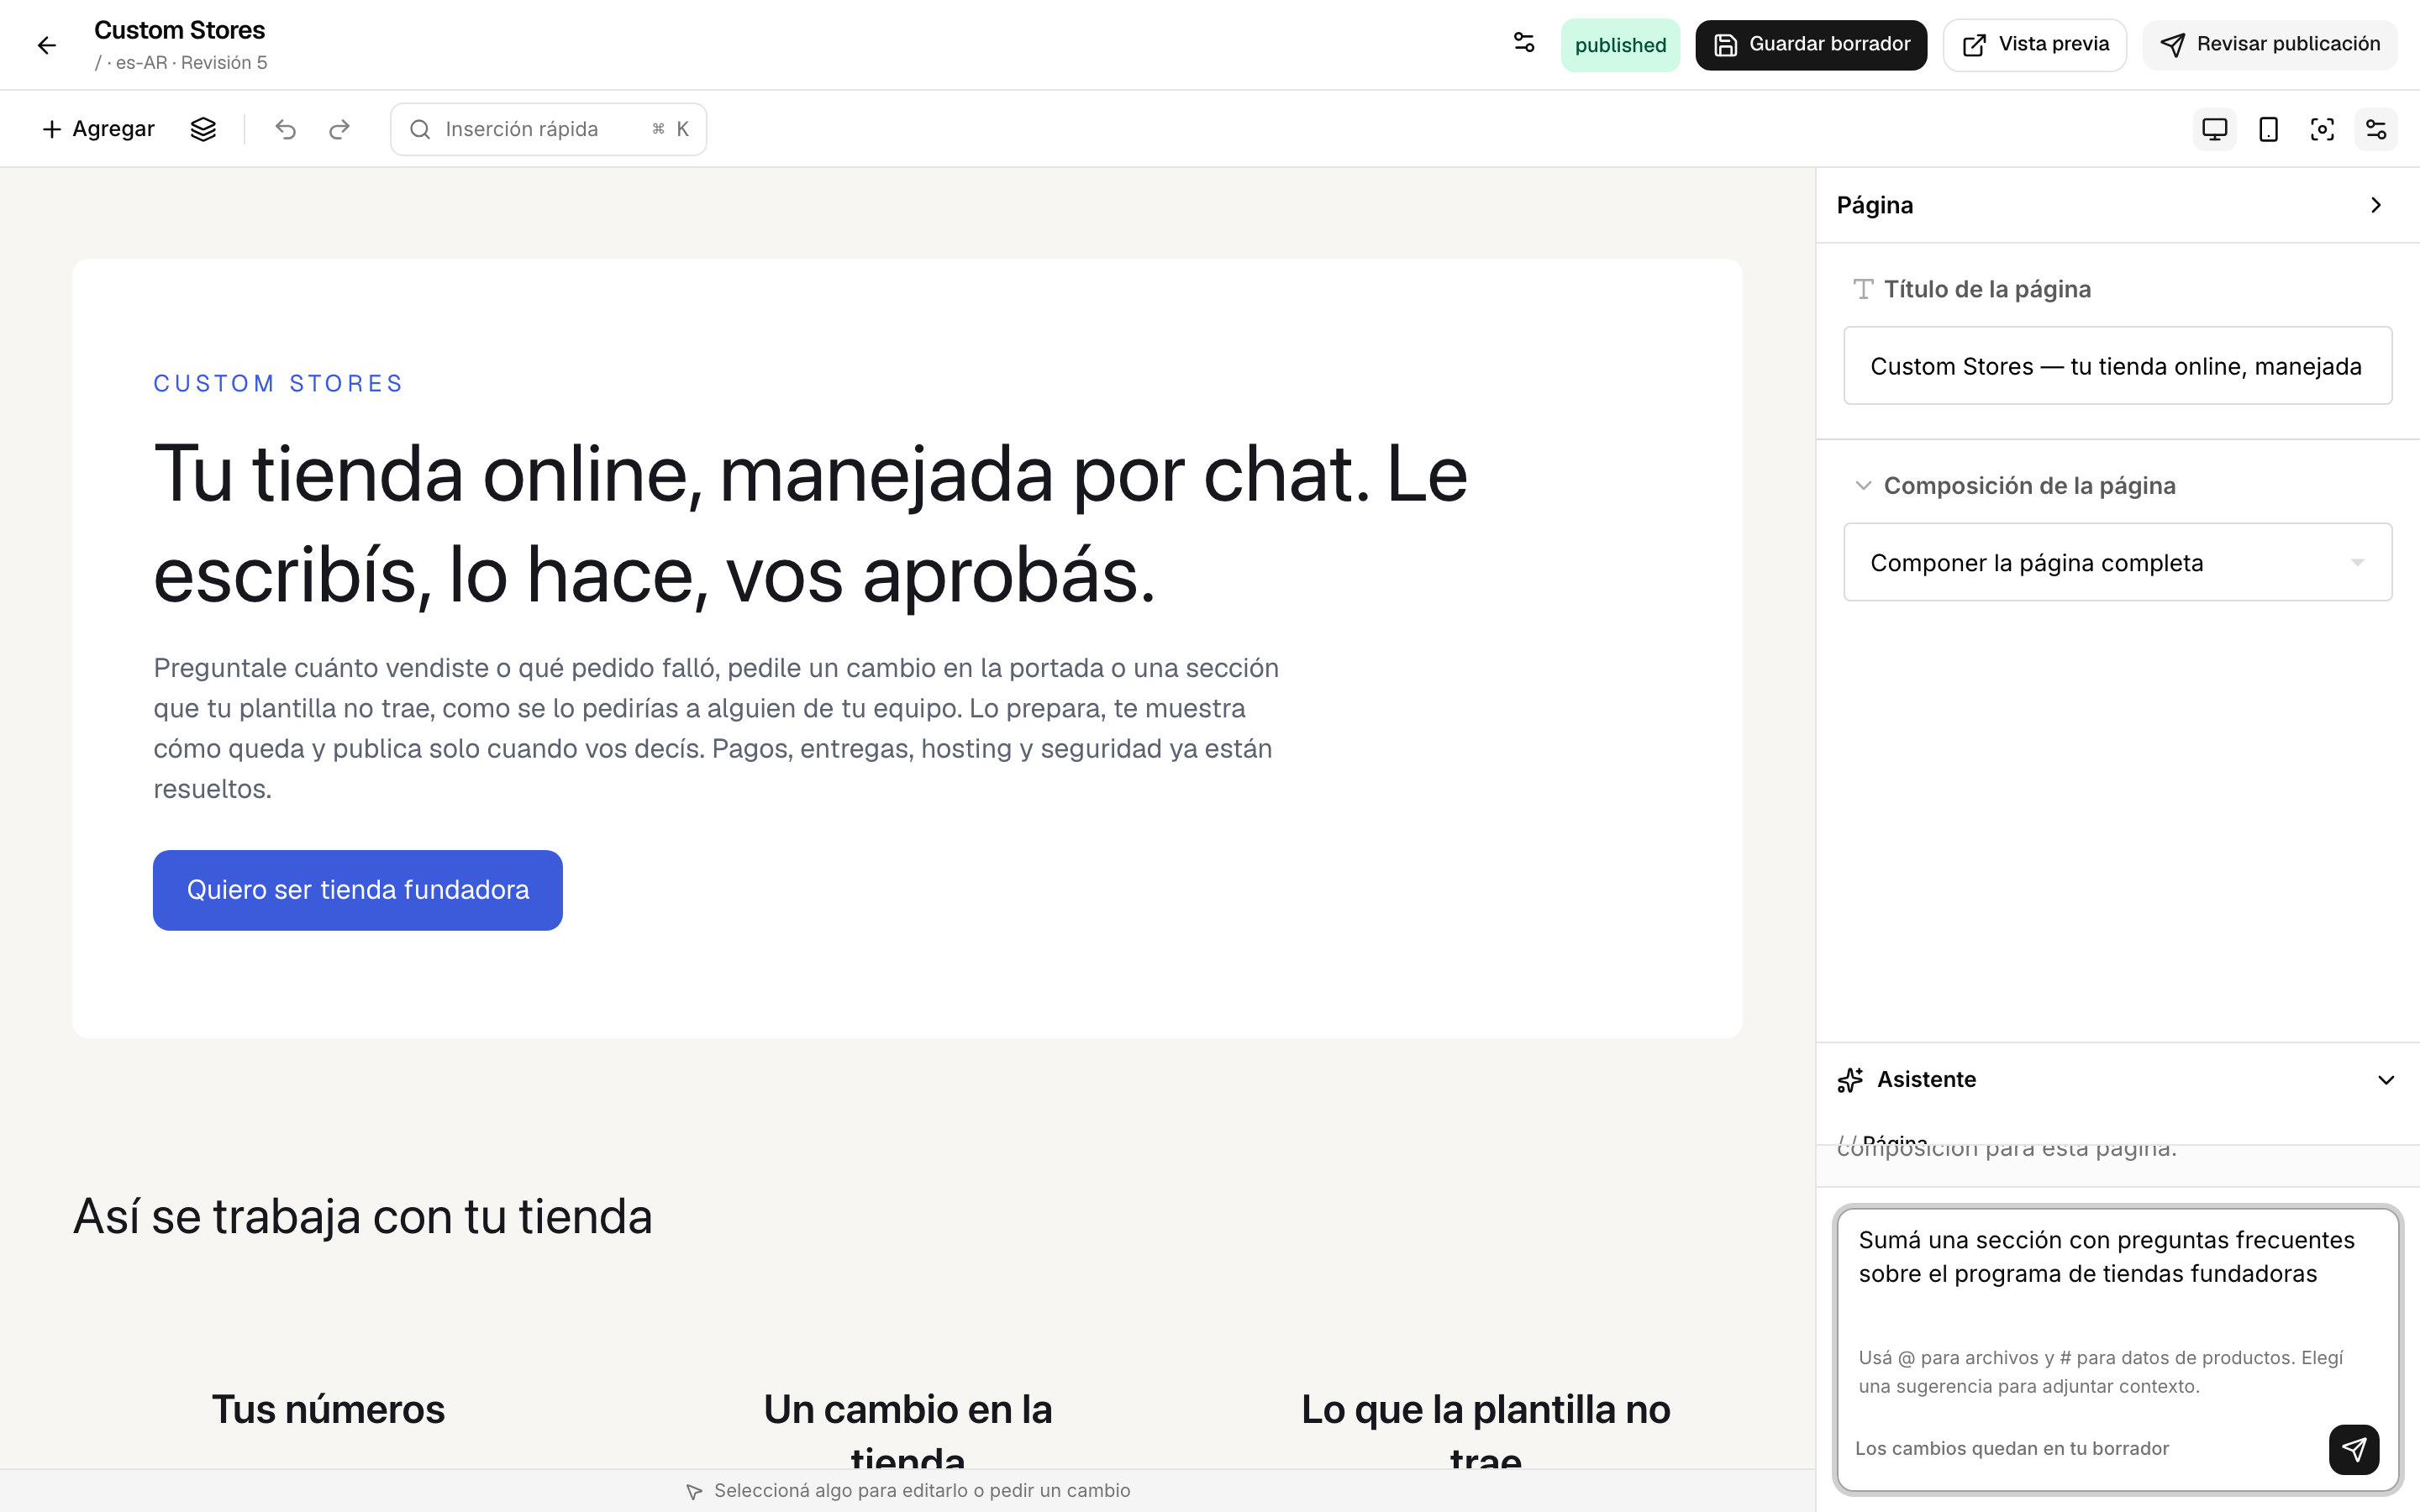Viewport: 2420px width, 1512px height.
Task: Toggle the focus/selection frame icon
Action: pyautogui.click(x=2322, y=129)
